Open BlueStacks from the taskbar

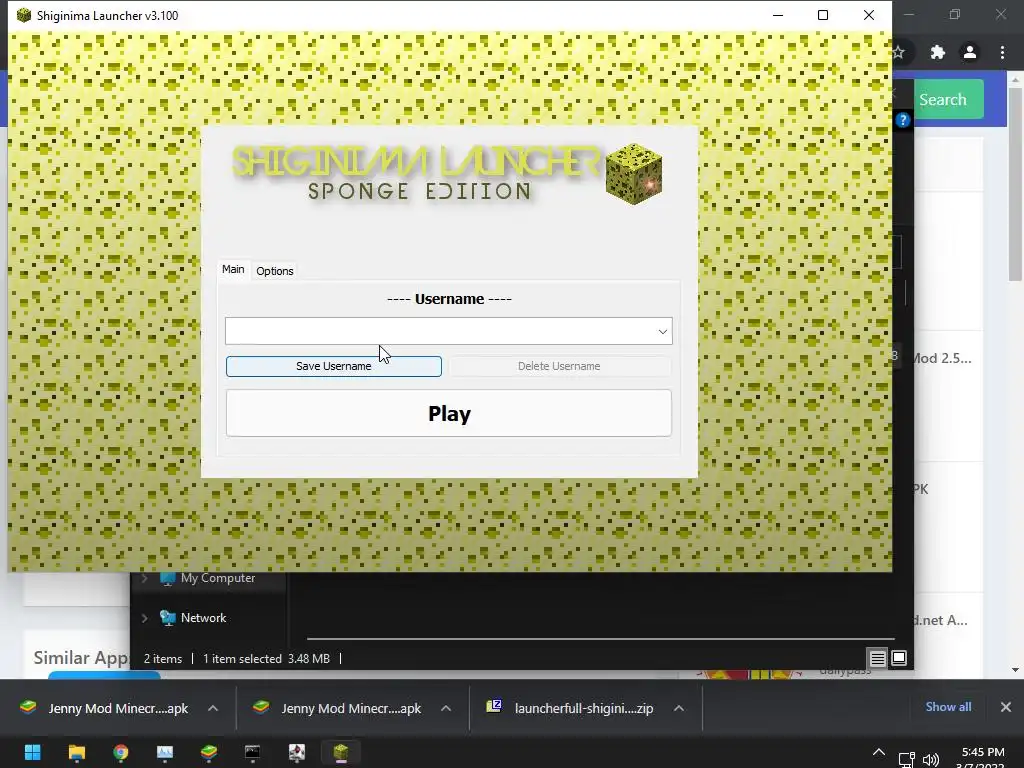click(209, 752)
